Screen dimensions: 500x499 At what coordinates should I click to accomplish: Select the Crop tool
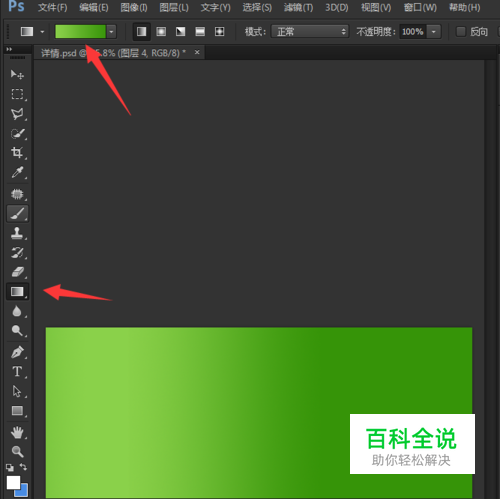click(x=17, y=153)
